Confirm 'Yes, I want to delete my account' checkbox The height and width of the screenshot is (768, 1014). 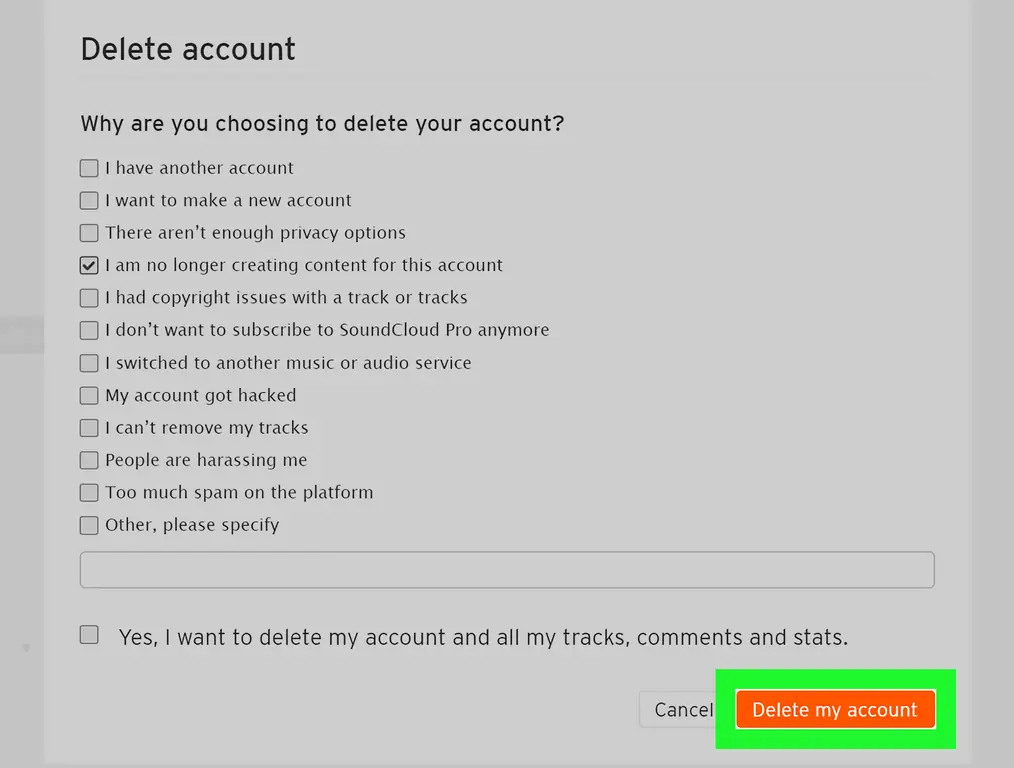point(89,635)
